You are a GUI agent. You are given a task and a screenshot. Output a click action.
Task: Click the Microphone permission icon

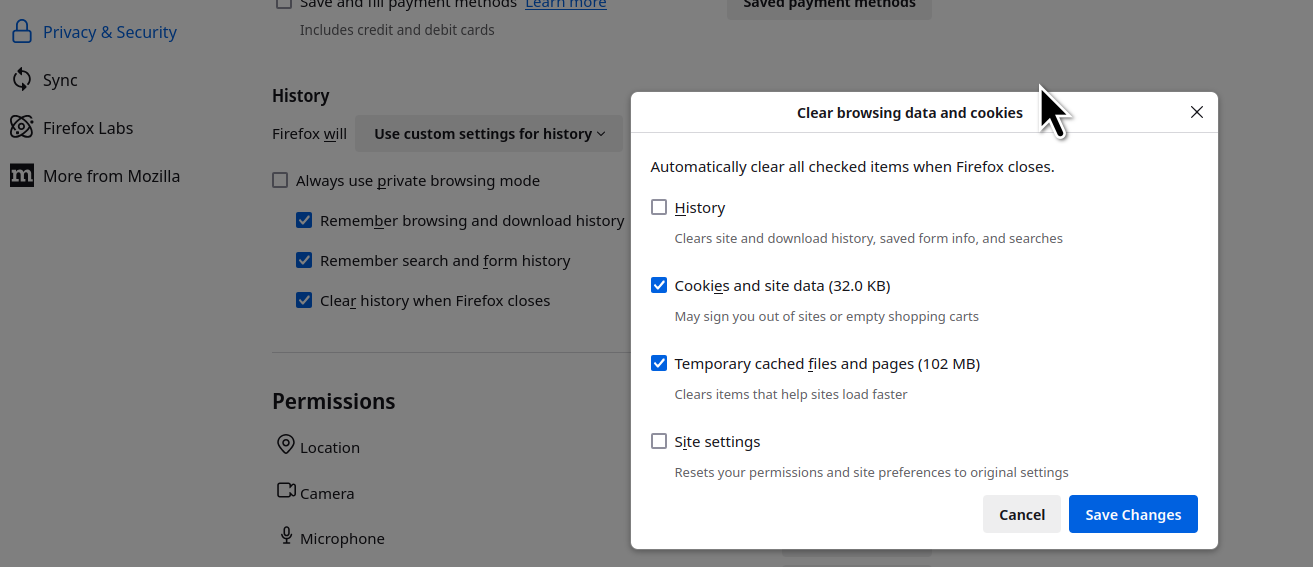(286, 537)
